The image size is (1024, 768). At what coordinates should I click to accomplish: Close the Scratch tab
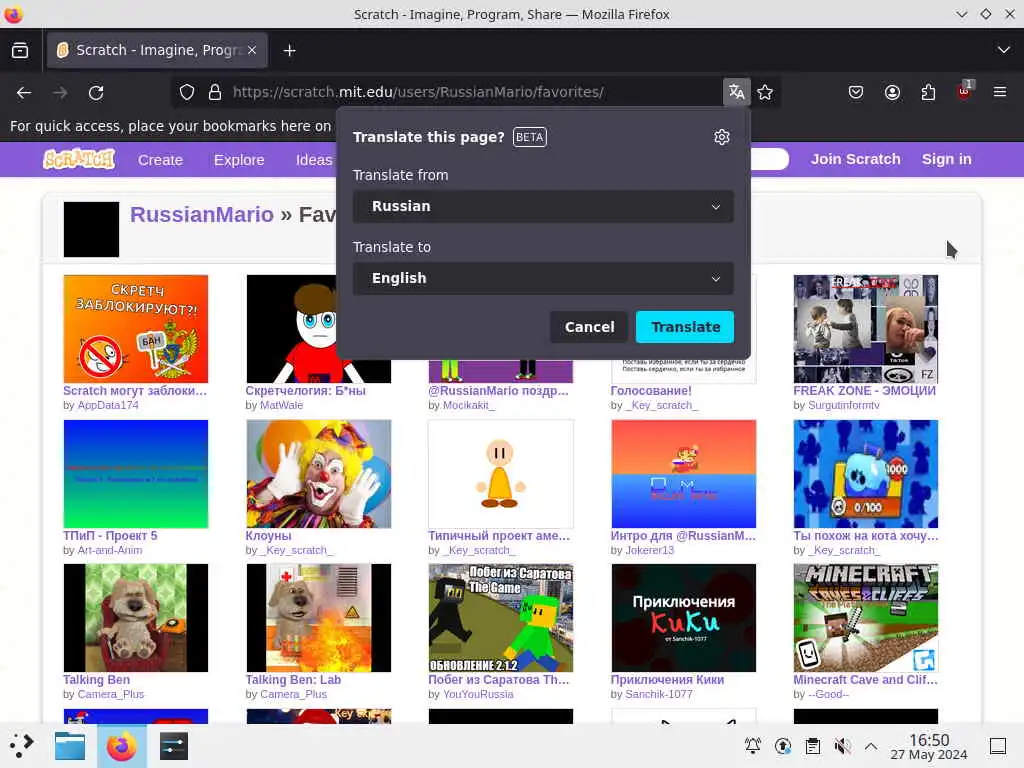[252, 50]
